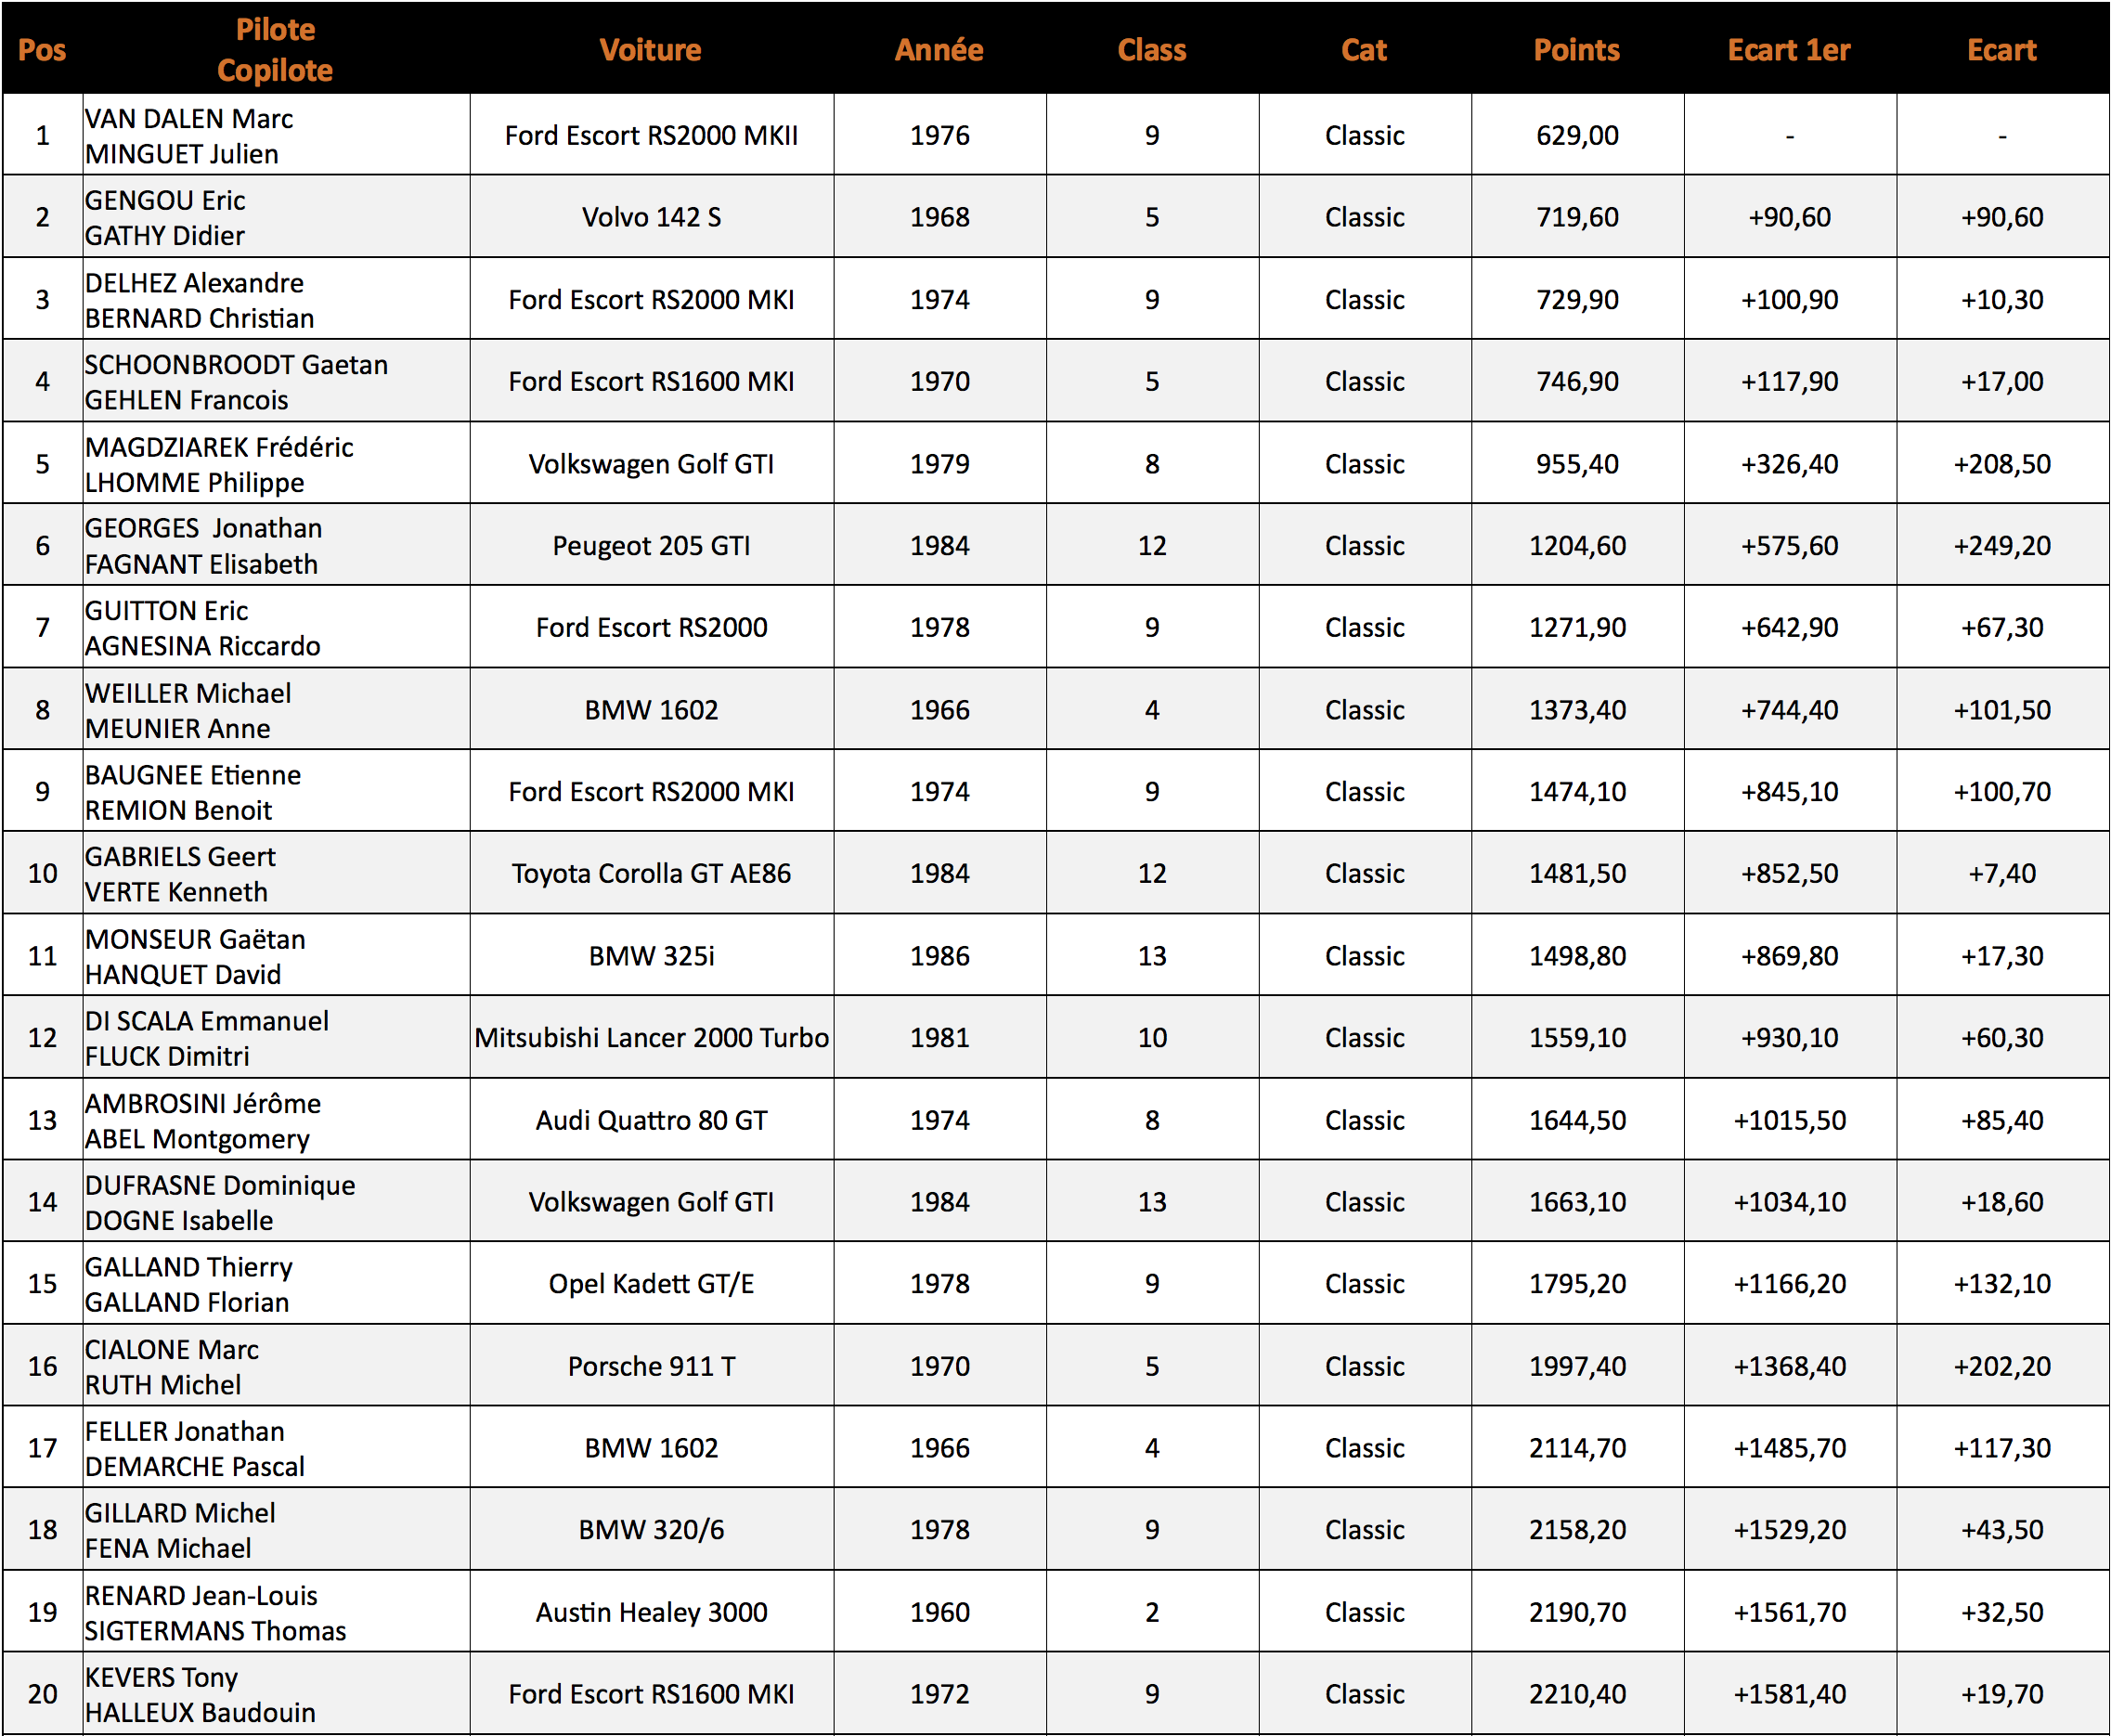Select the Pos column header
Image resolution: width=2111 pixels, height=1736 pixels.
42,50
